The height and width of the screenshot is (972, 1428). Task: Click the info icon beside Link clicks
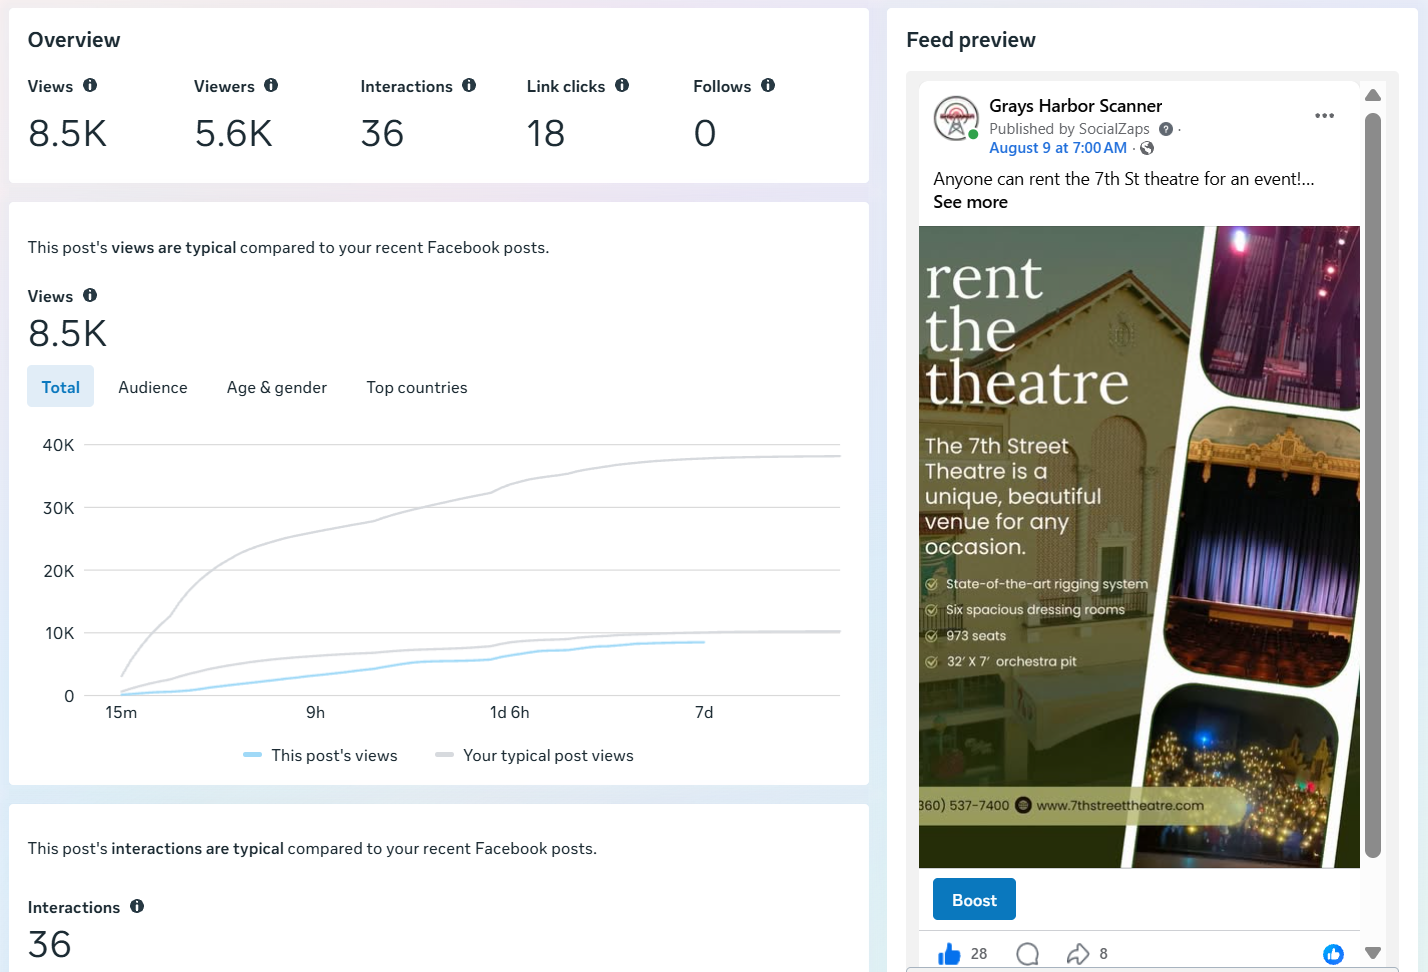tap(622, 86)
